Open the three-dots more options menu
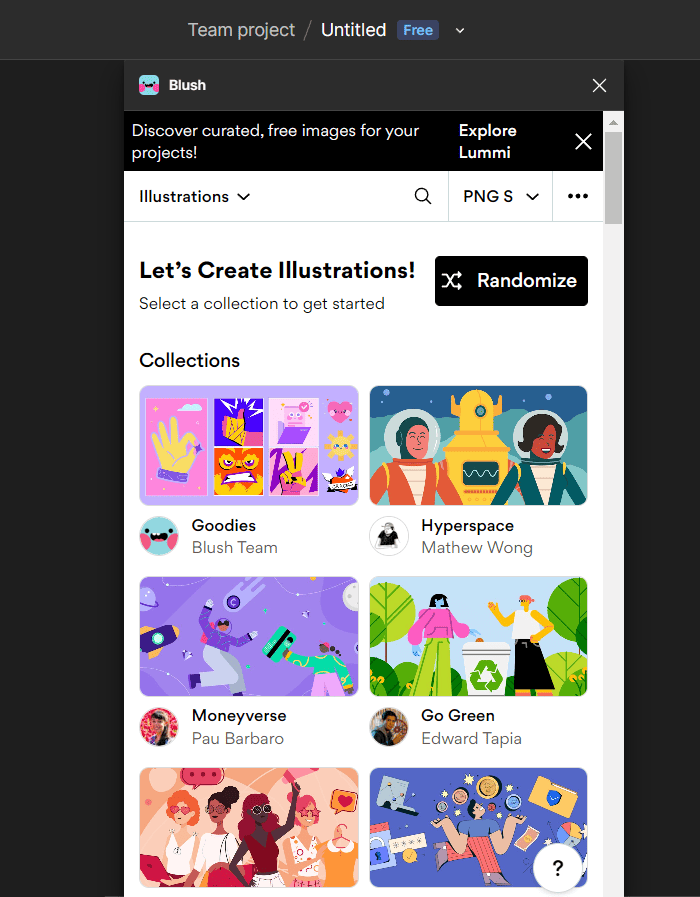 pos(578,196)
